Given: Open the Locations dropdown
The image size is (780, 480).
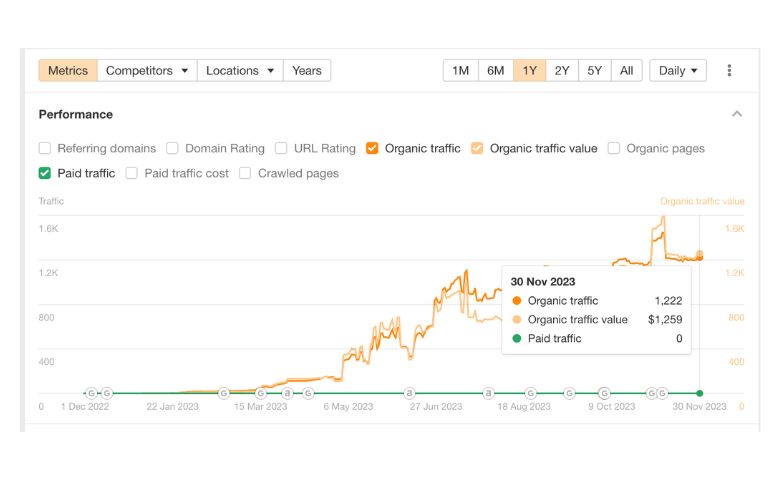Looking at the screenshot, I should pyautogui.click(x=240, y=71).
